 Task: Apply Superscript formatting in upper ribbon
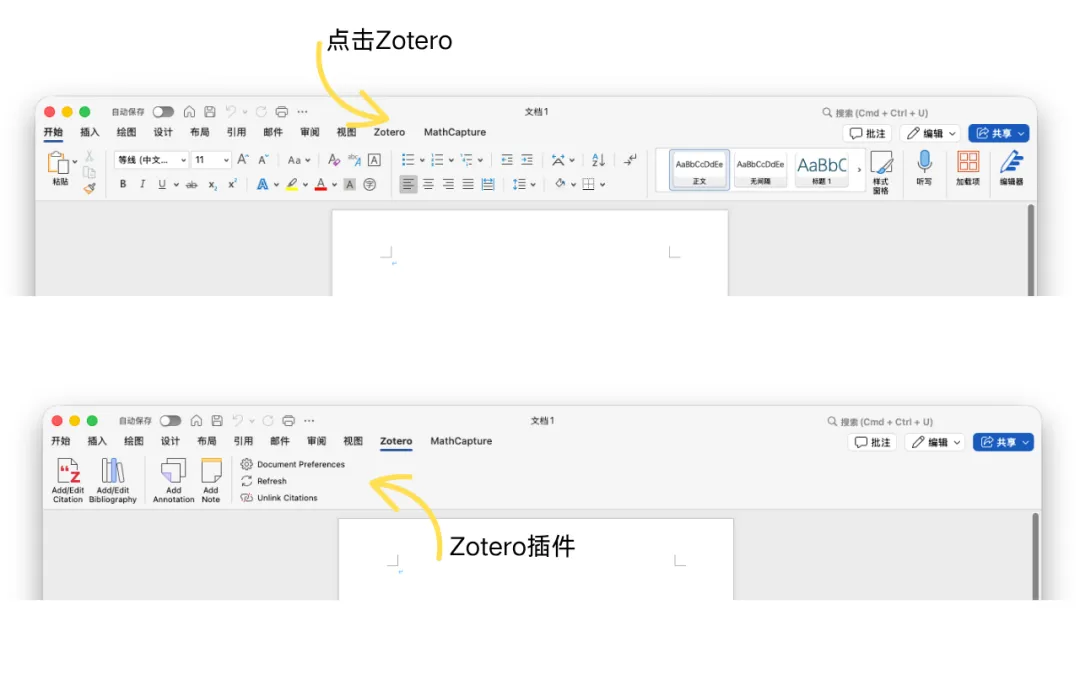tap(233, 184)
